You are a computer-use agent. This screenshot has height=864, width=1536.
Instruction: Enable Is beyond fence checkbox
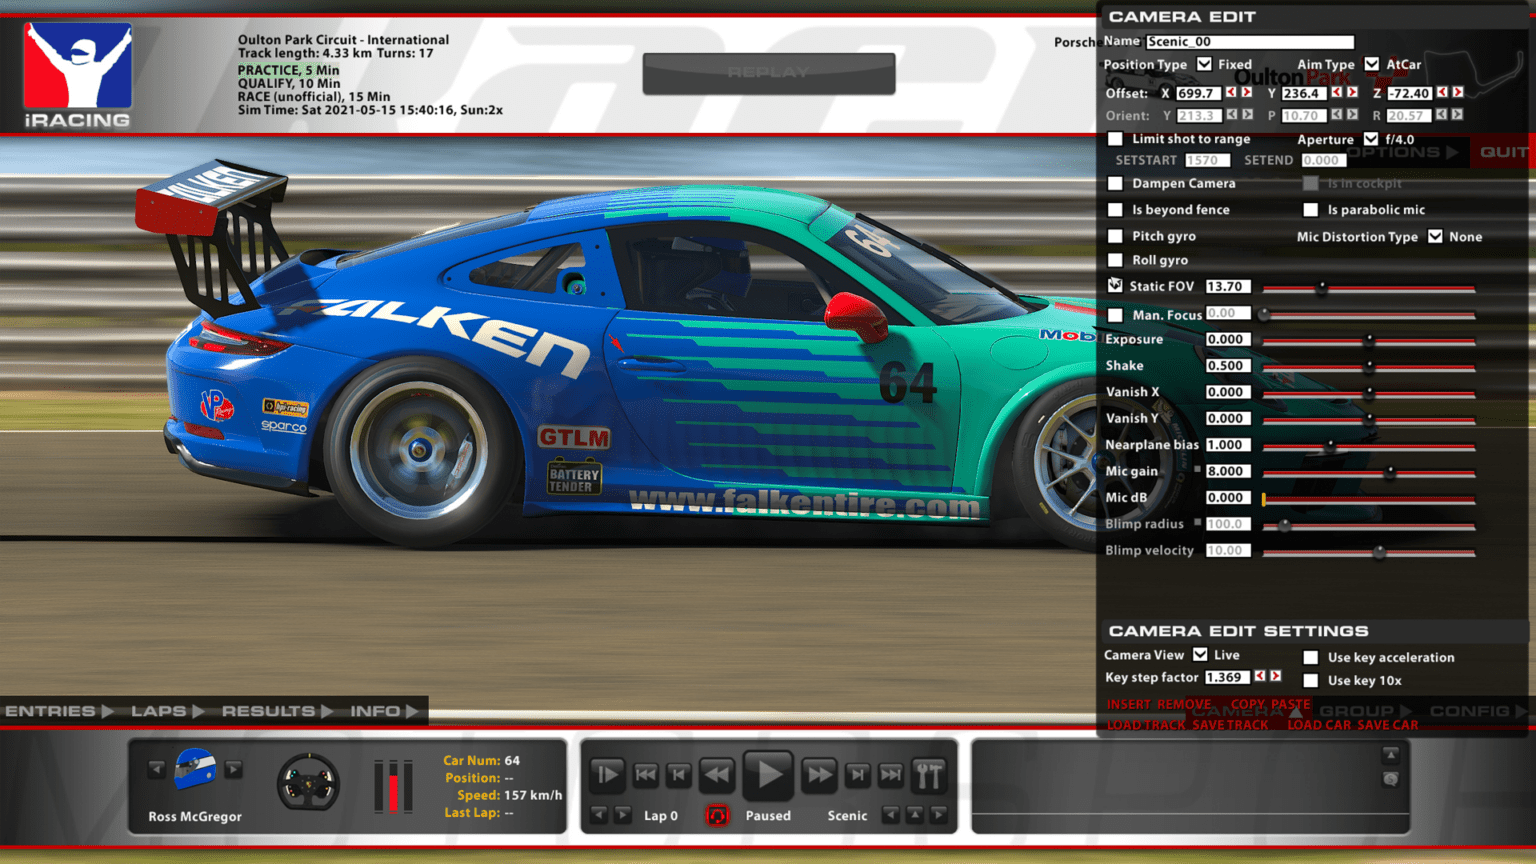[1115, 210]
